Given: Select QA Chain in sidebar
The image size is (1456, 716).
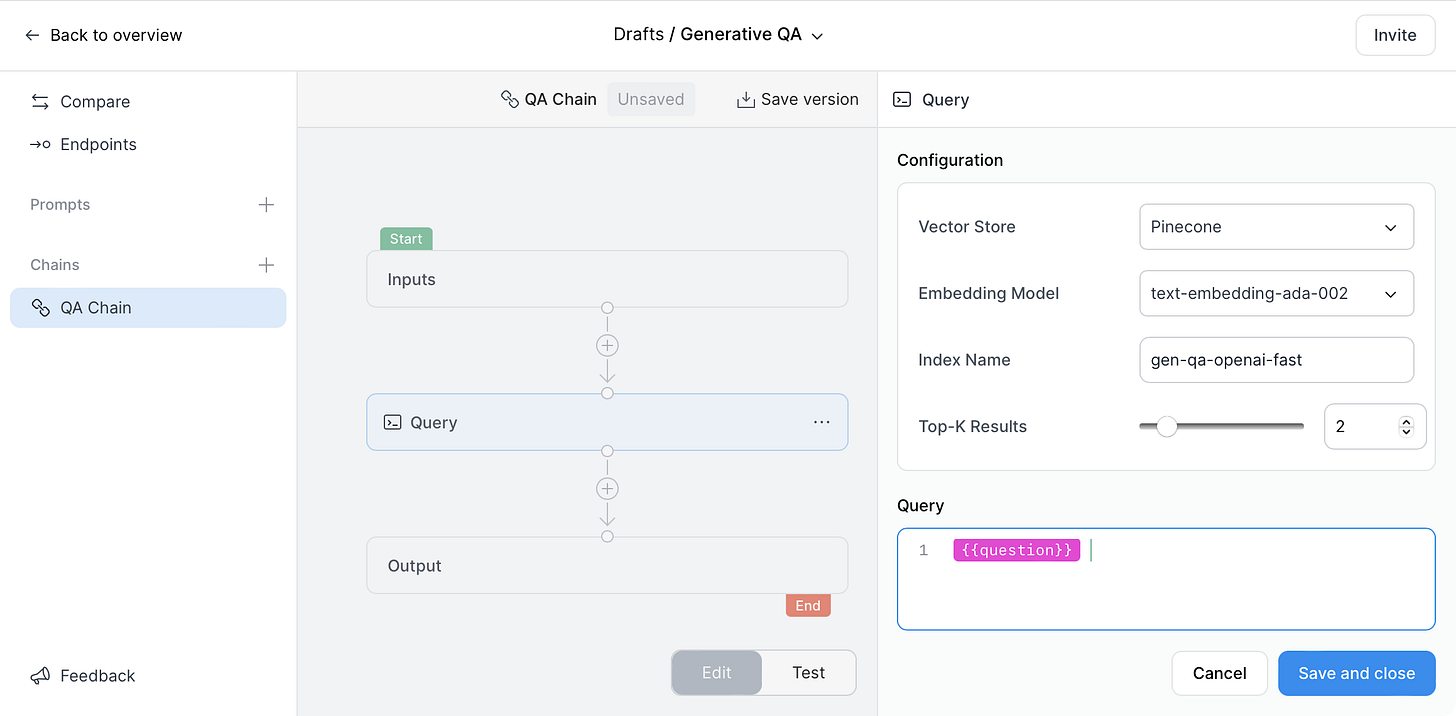Looking at the screenshot, I should tap(148, 308).
